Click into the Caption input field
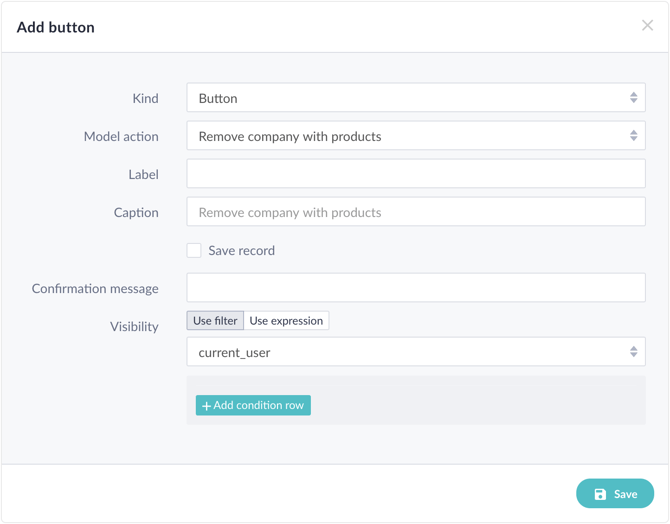Viewport: 670px width, 524px height. point(415,212)
